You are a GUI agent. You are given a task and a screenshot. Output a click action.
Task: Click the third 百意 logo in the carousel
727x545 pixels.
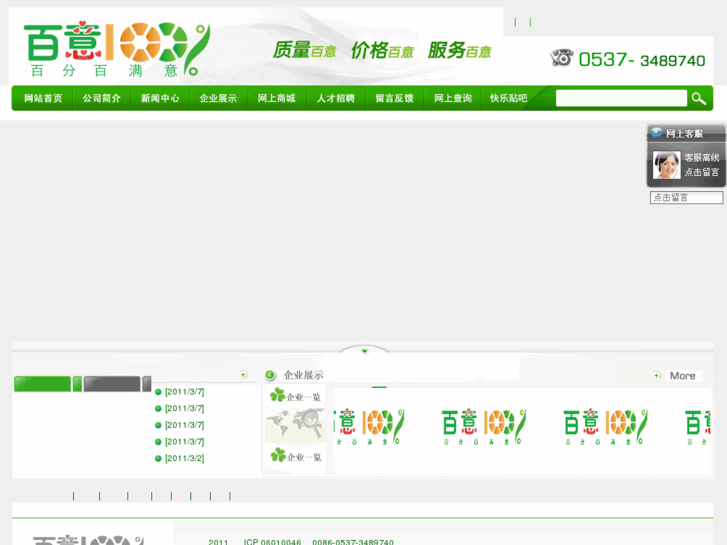click(x=605, y=427)
